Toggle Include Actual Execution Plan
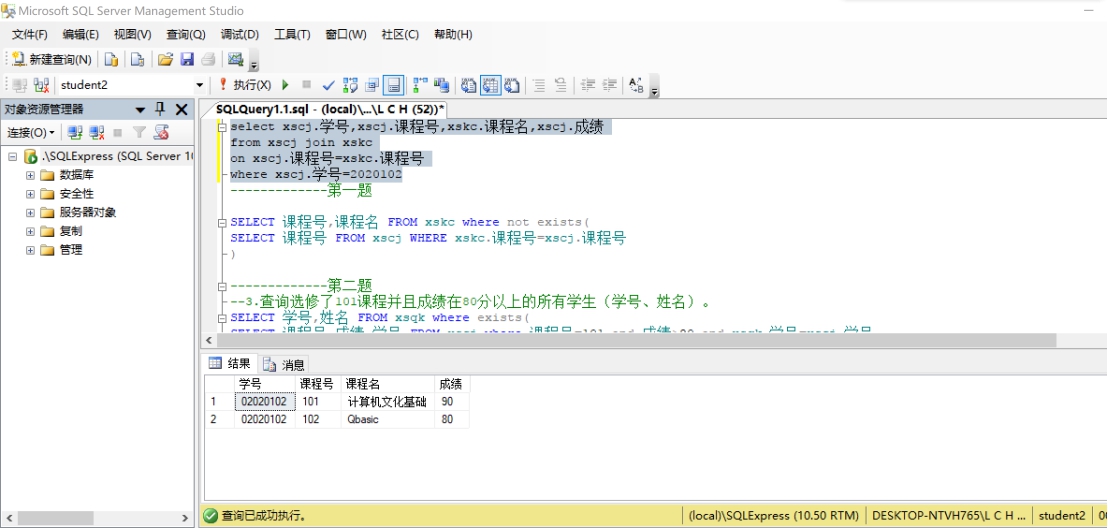The width and height of the screenshot is (1108, 528). point(420,86)
